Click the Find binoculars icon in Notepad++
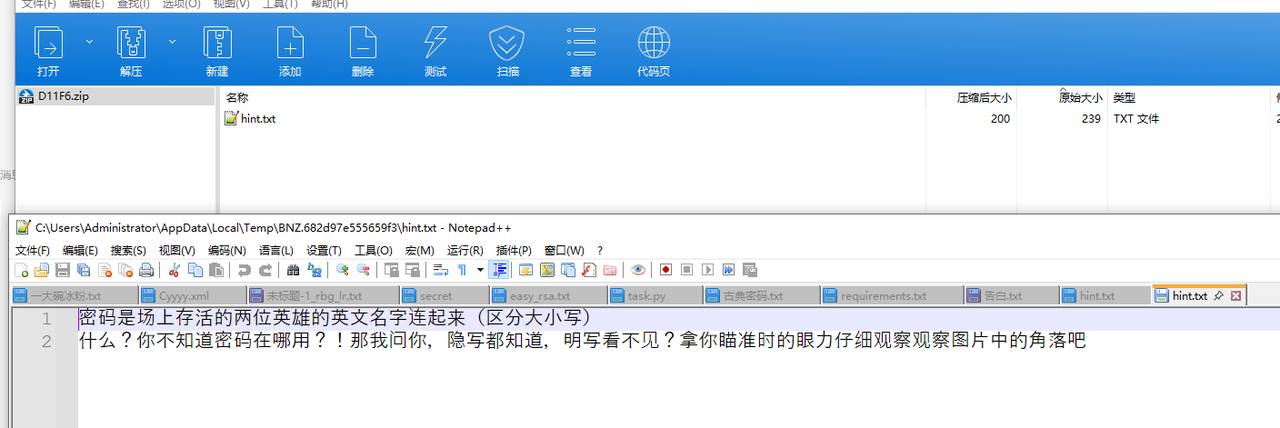 click(293, 270)
